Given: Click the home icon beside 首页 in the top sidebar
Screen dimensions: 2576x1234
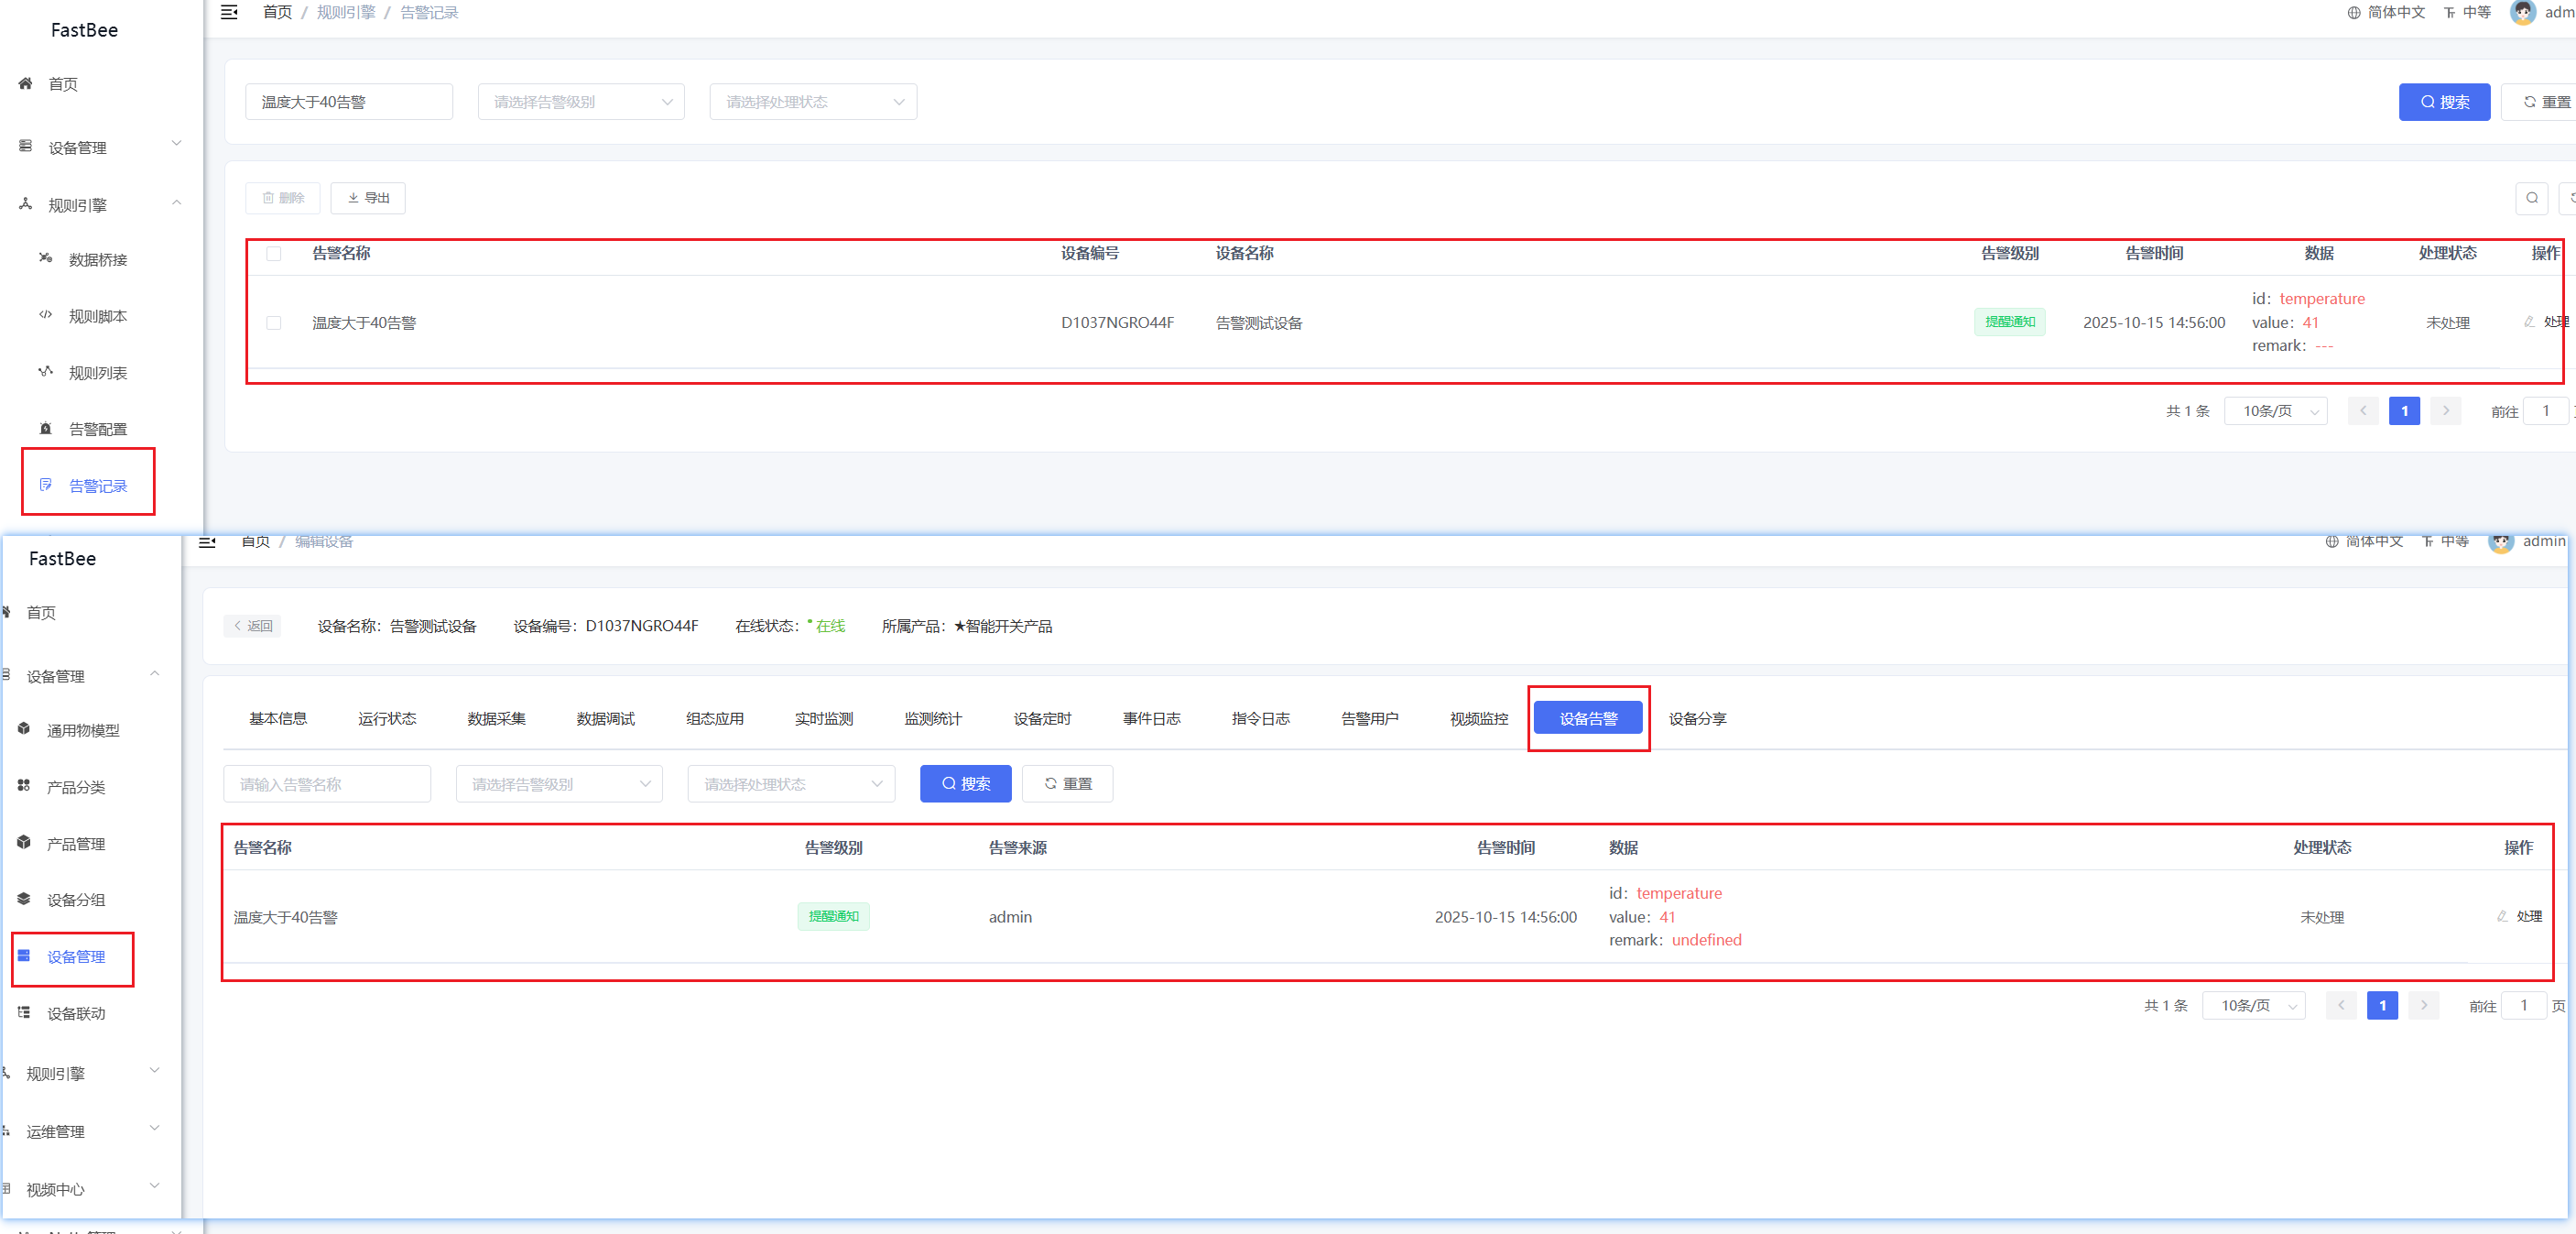Looking at the screenshot, I should coord(26,84).
